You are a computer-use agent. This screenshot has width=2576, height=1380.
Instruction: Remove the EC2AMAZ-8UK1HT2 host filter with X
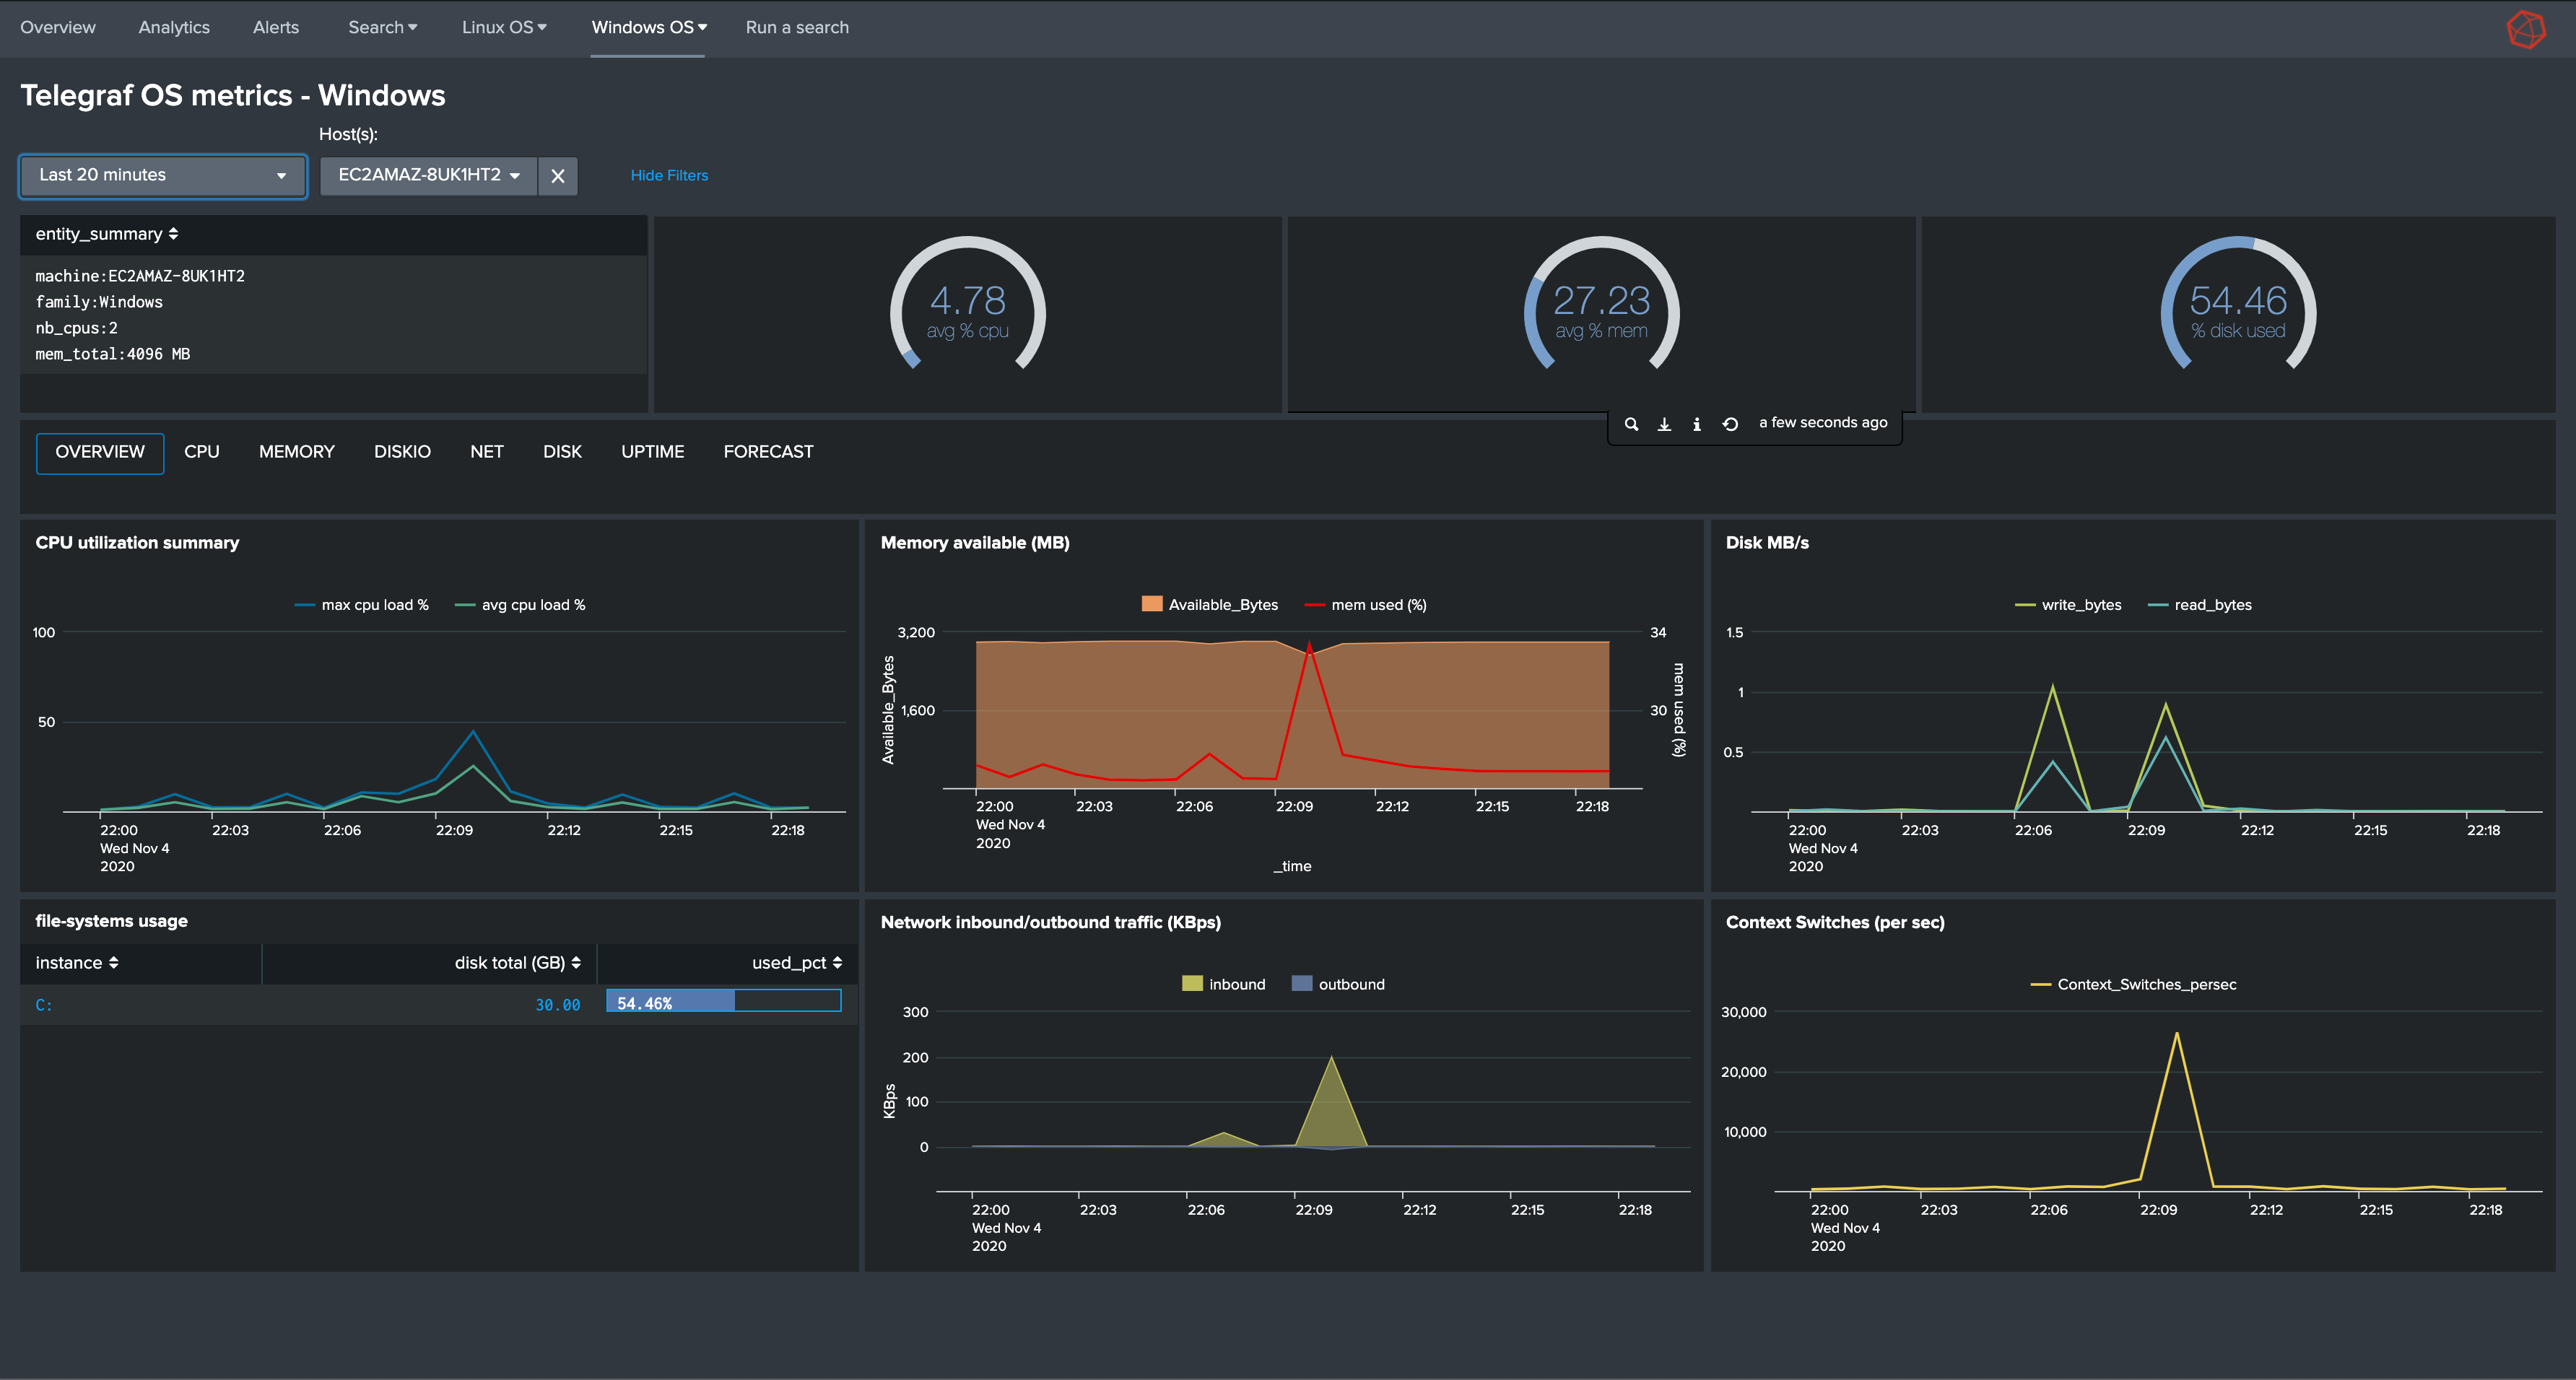click(x=558, y=176)
